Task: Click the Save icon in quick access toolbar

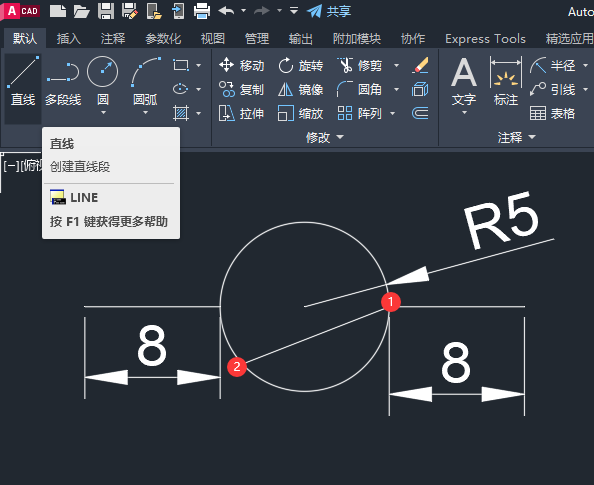Action: coord(106,11)
